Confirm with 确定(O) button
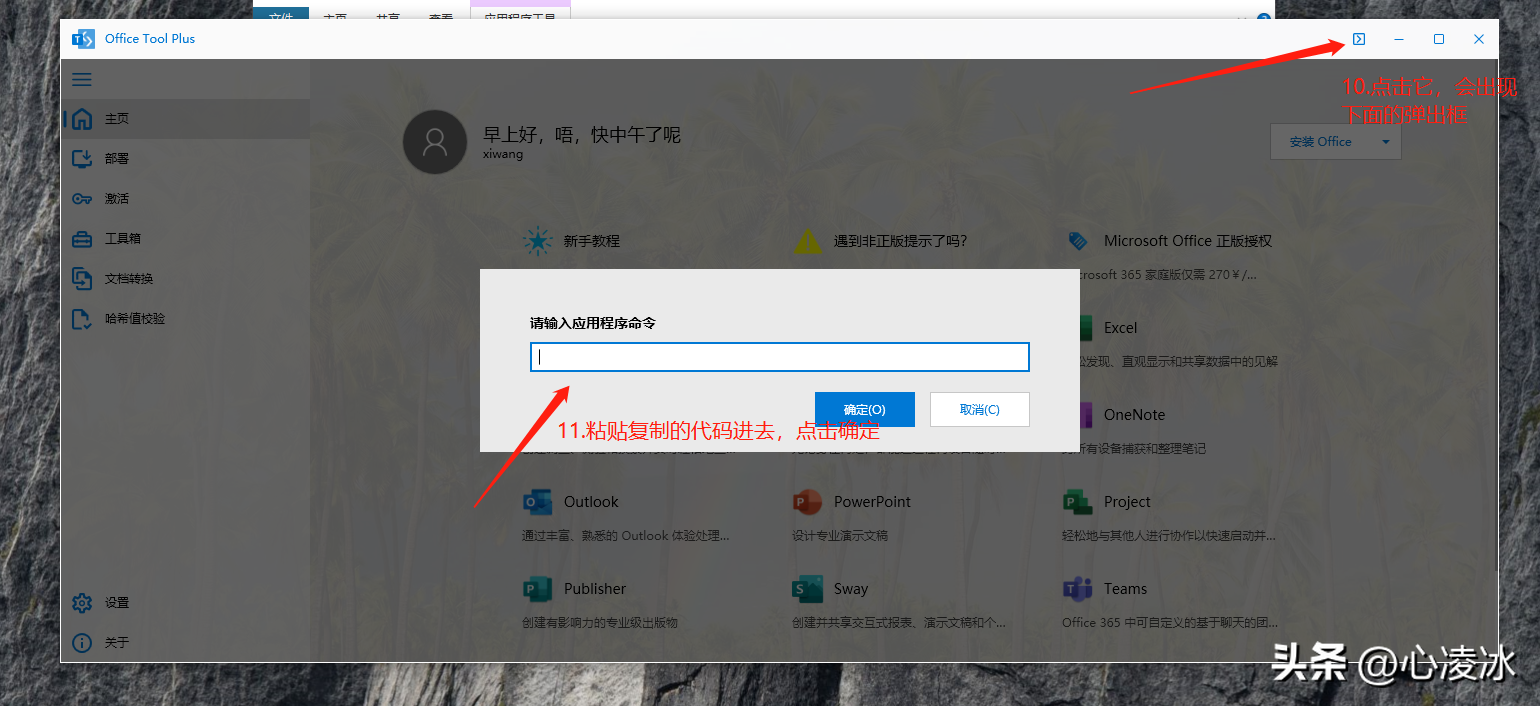Screen dimensions: 1540x706 (865, 410)
